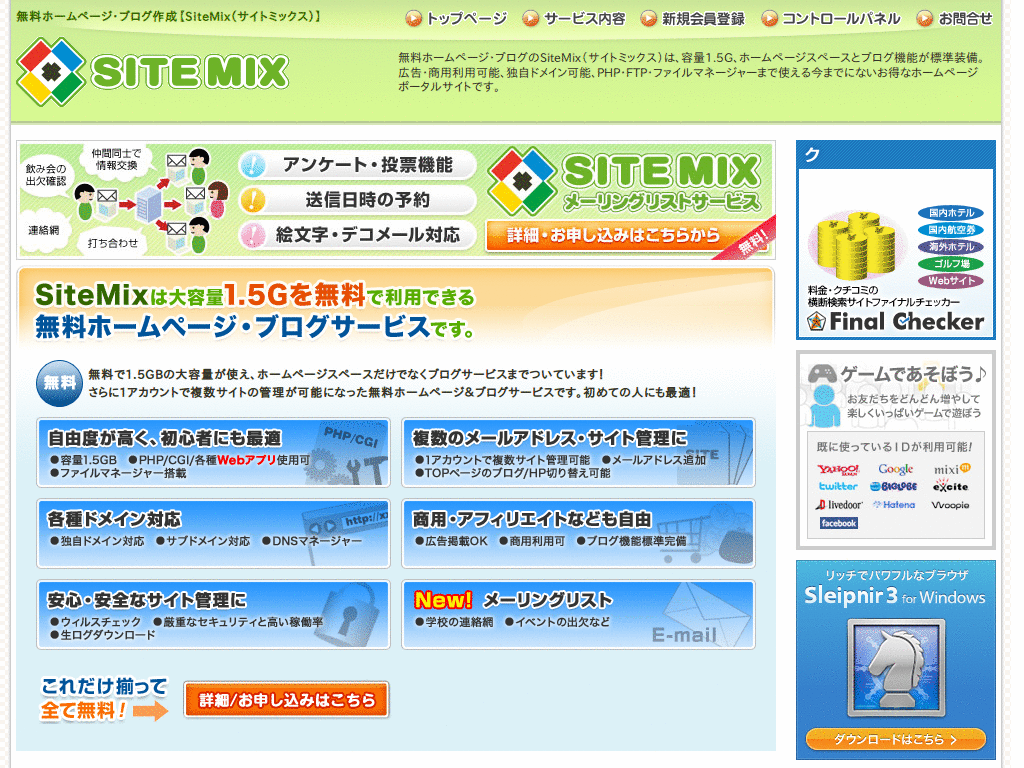Viewport: 1024px width, 768px height.
Task: Click the SITE MIX logo in header
Action: click(153, 72)
